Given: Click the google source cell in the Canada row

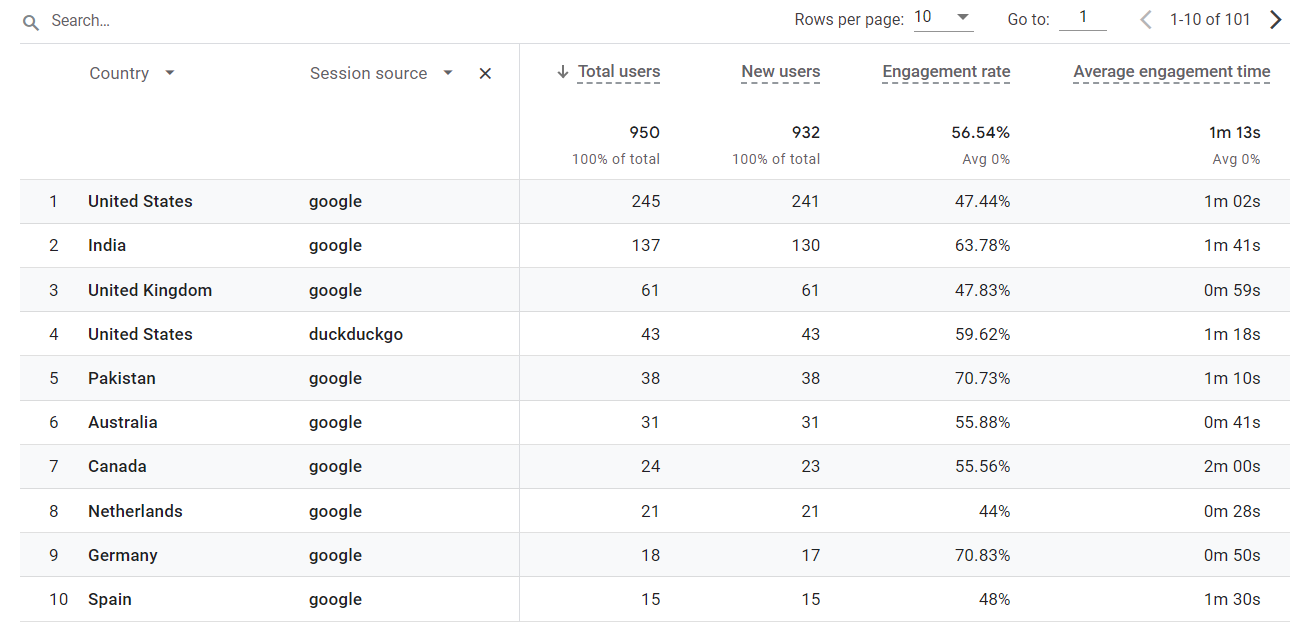Looking at the screenshot, I should click(x=335, y=466).
